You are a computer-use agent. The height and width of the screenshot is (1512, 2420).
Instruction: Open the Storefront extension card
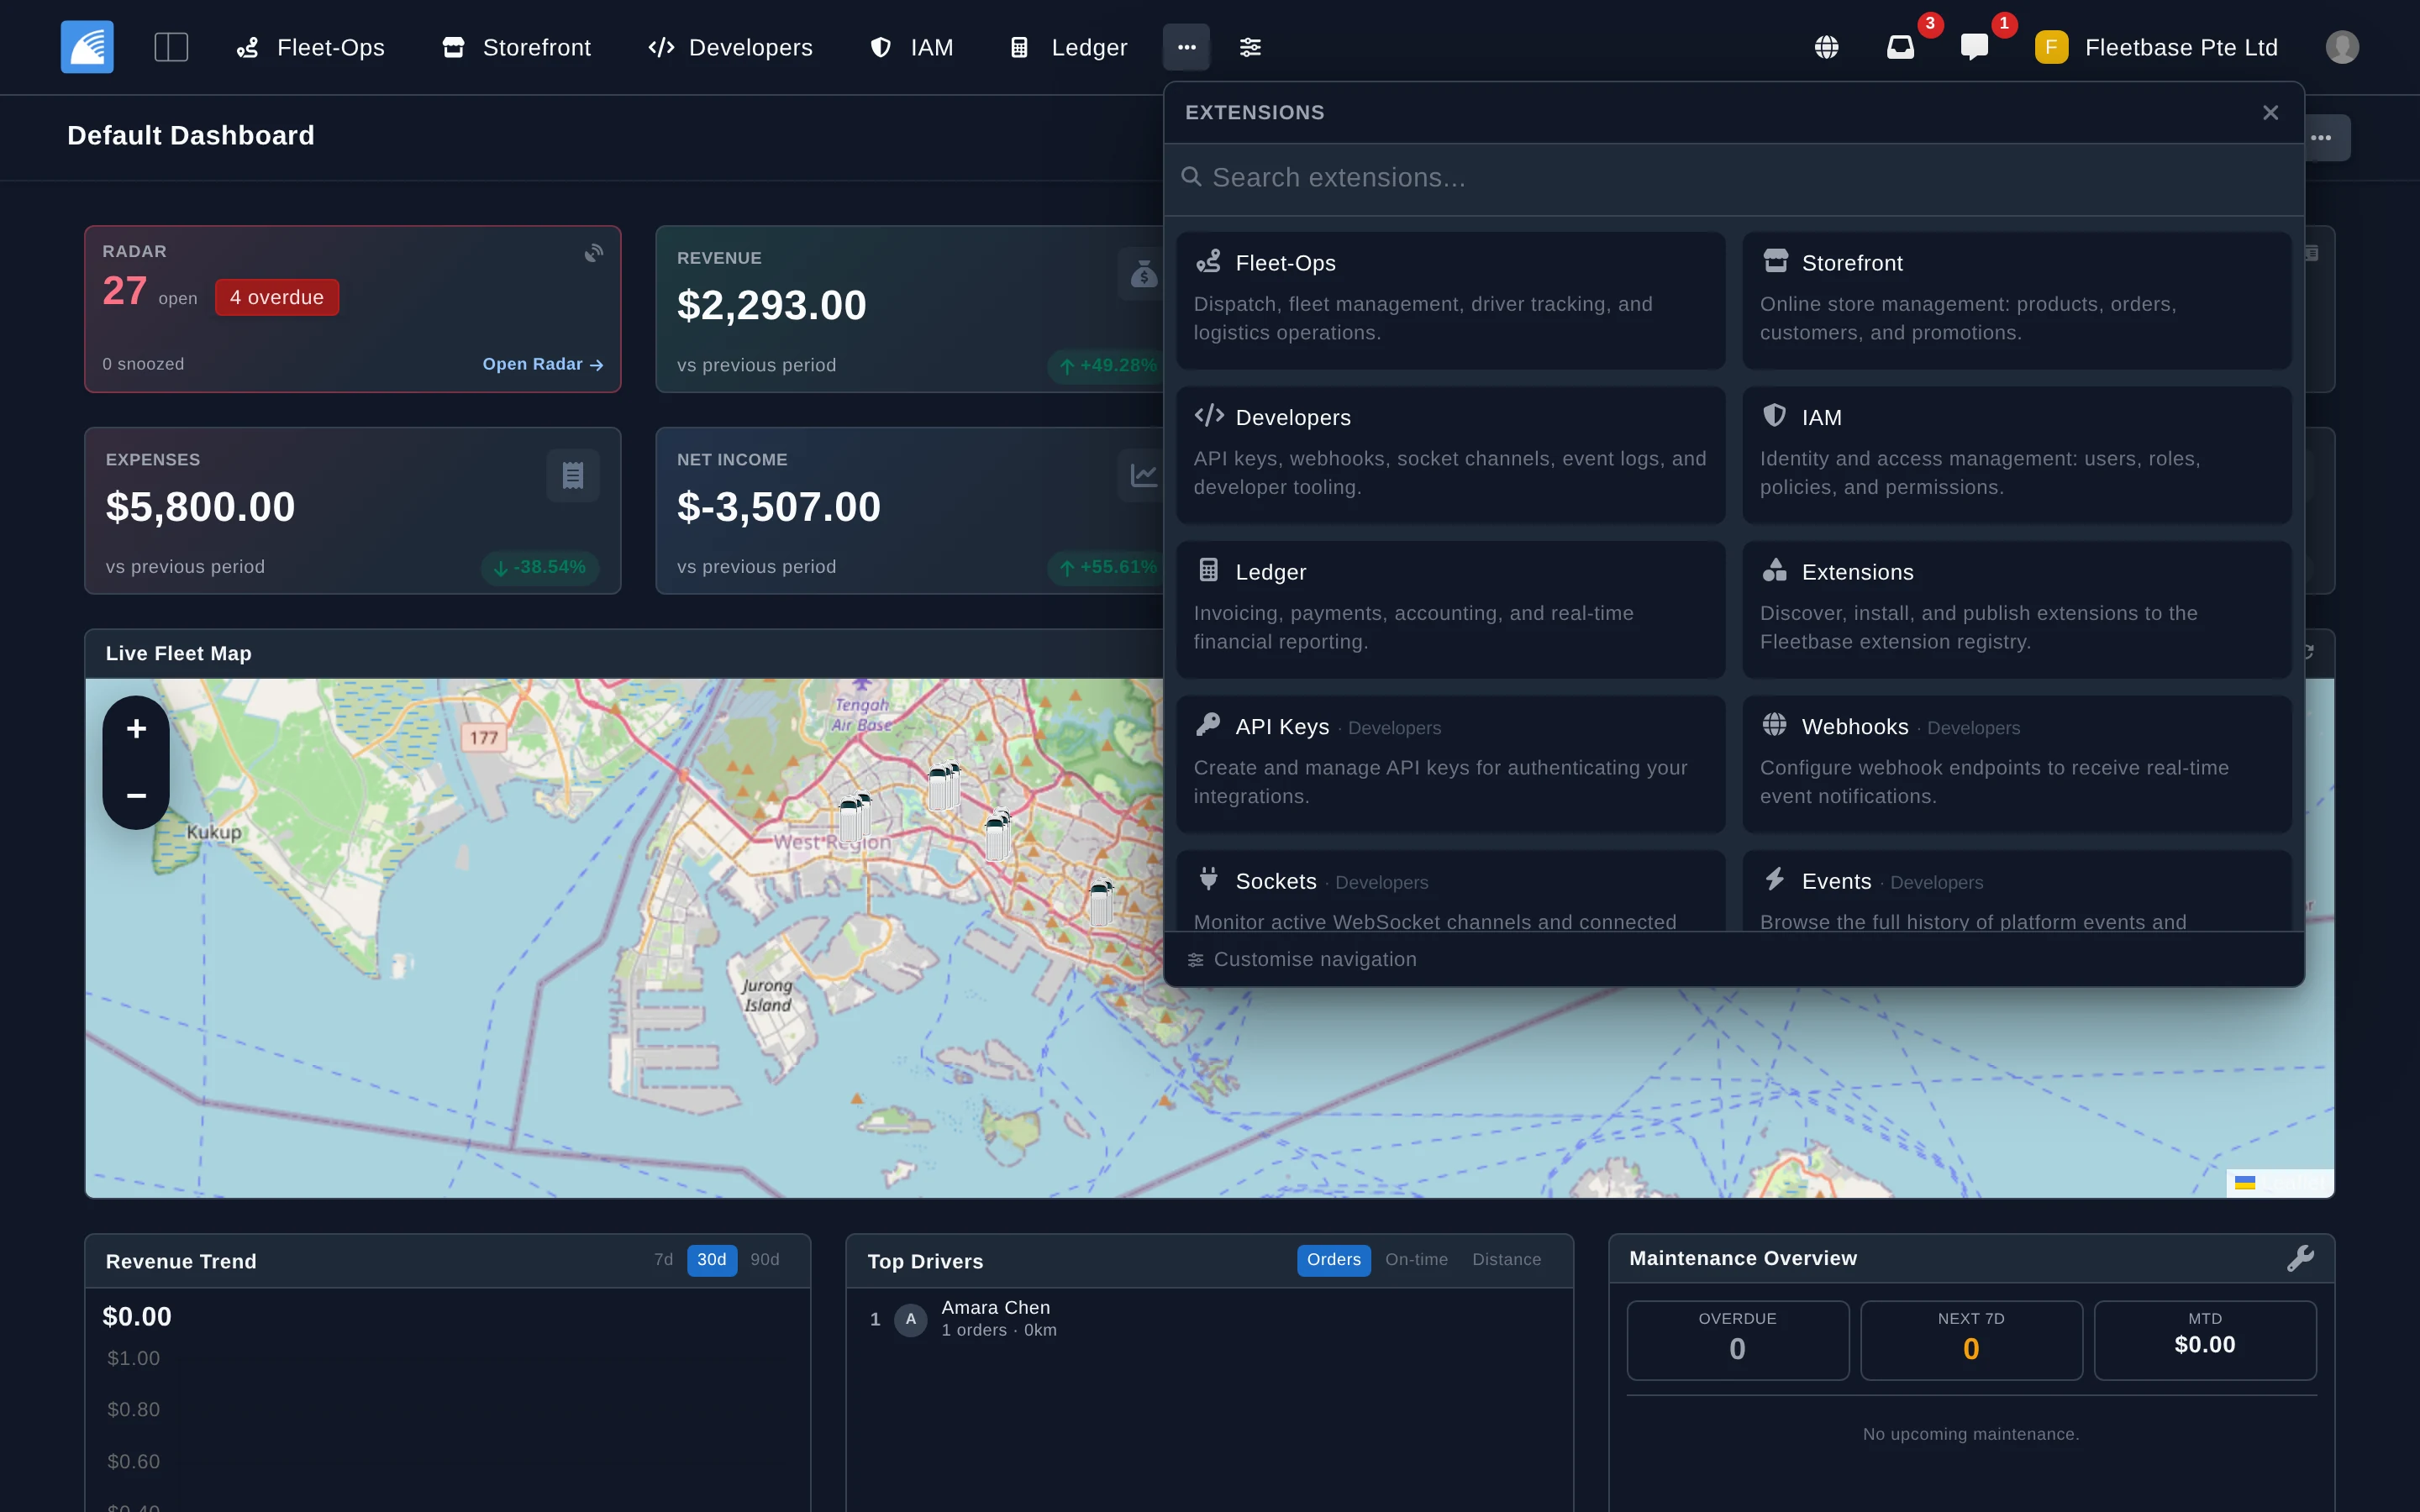click(x=2016, y=300)
